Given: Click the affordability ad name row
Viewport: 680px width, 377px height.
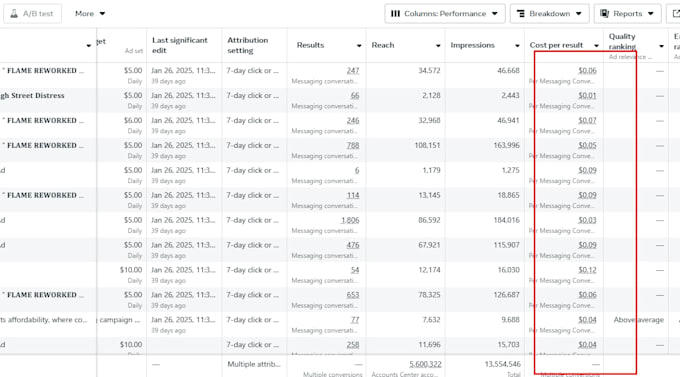Looking at the screenshot, I should click(44, 320).
